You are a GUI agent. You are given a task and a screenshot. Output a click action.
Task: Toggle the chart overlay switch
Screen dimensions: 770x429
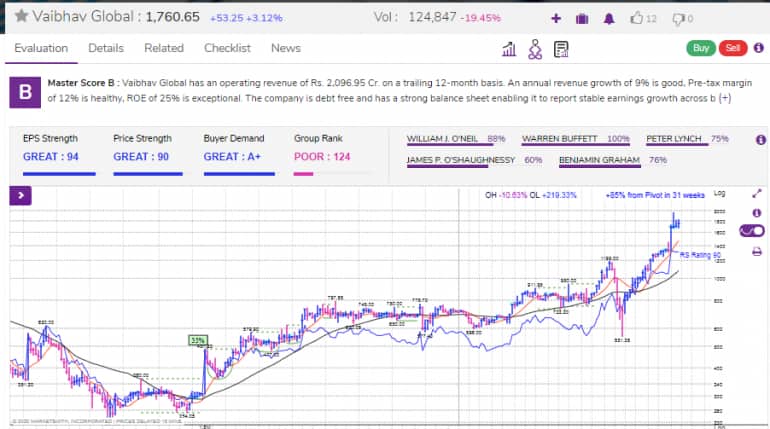(752, 231)
